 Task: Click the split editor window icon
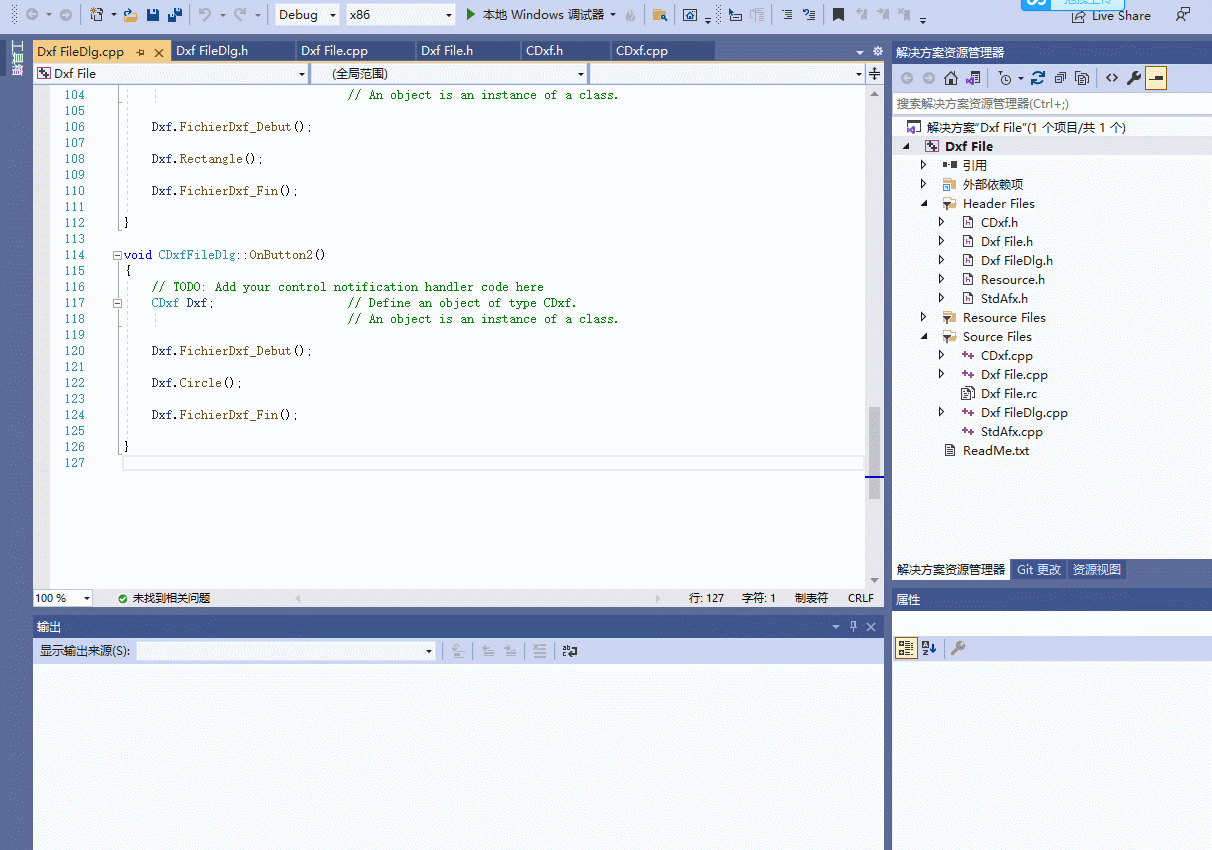875,74
